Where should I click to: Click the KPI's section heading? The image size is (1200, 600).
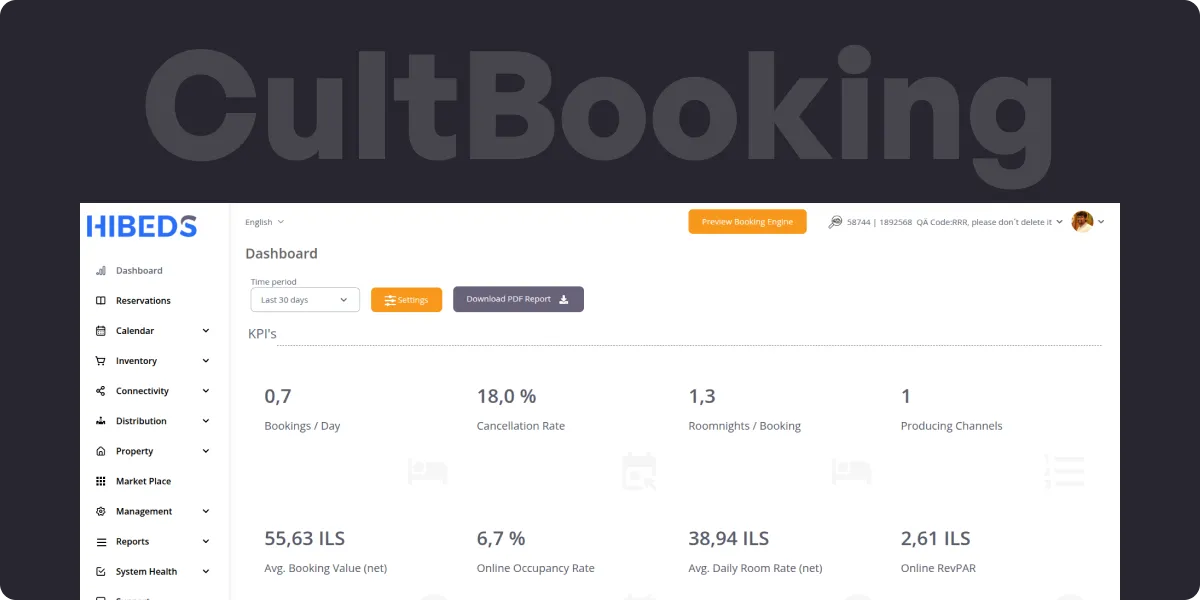[262, 333]
